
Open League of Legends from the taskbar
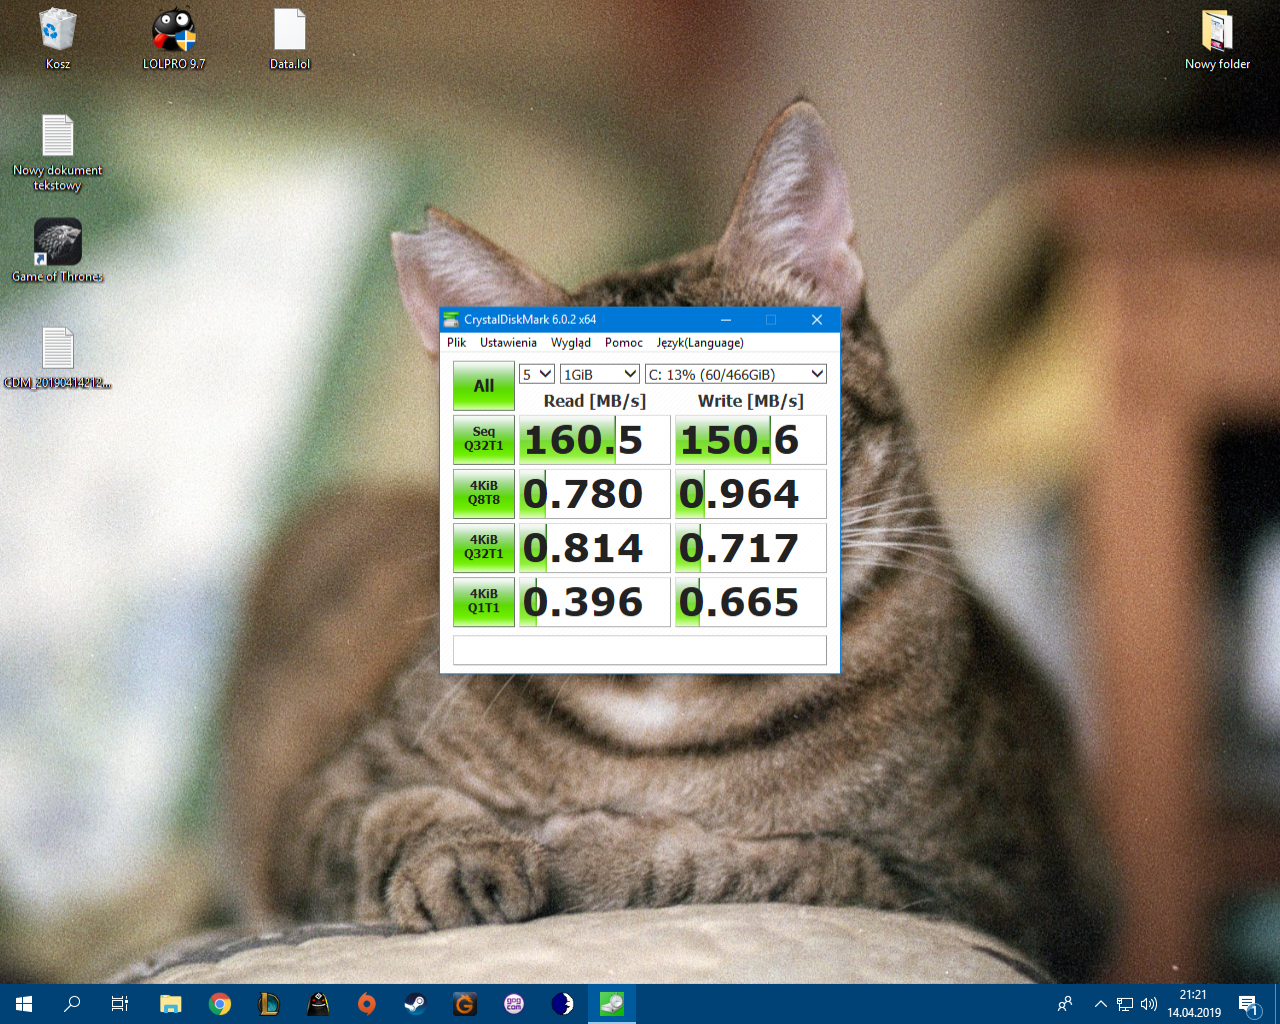pyautogui.click(x=269, y=1004)
